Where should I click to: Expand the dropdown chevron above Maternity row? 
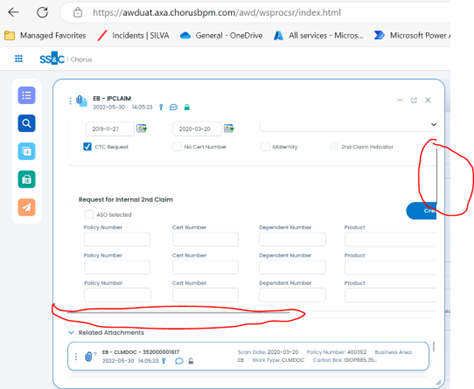pyautogui.click(x=433, y=124)
